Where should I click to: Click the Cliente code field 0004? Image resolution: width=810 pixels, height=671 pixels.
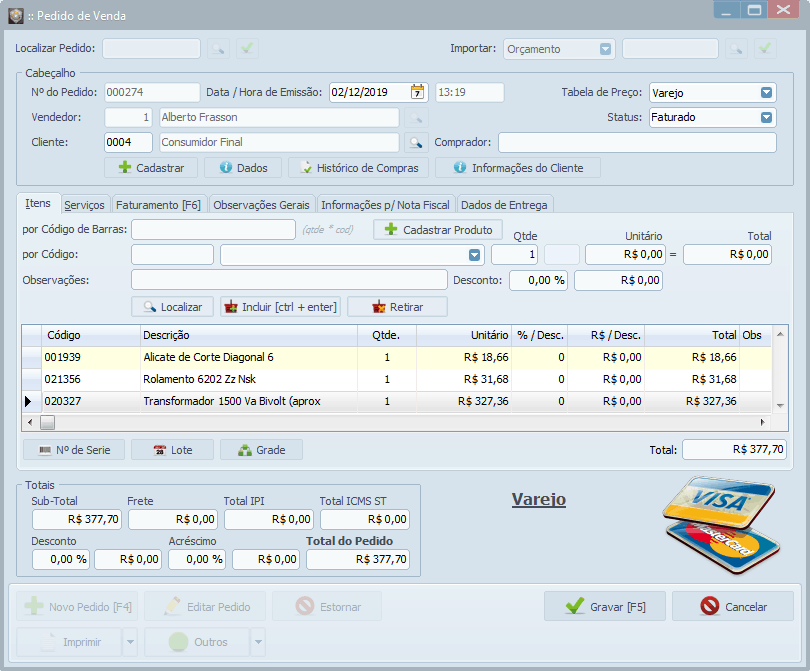tap(128, 143)
